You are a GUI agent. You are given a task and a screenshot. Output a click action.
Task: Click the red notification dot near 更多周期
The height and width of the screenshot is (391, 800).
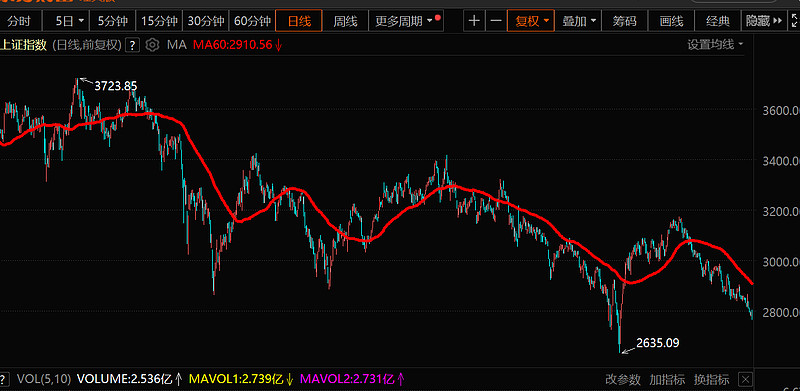[x=438, y=17]
